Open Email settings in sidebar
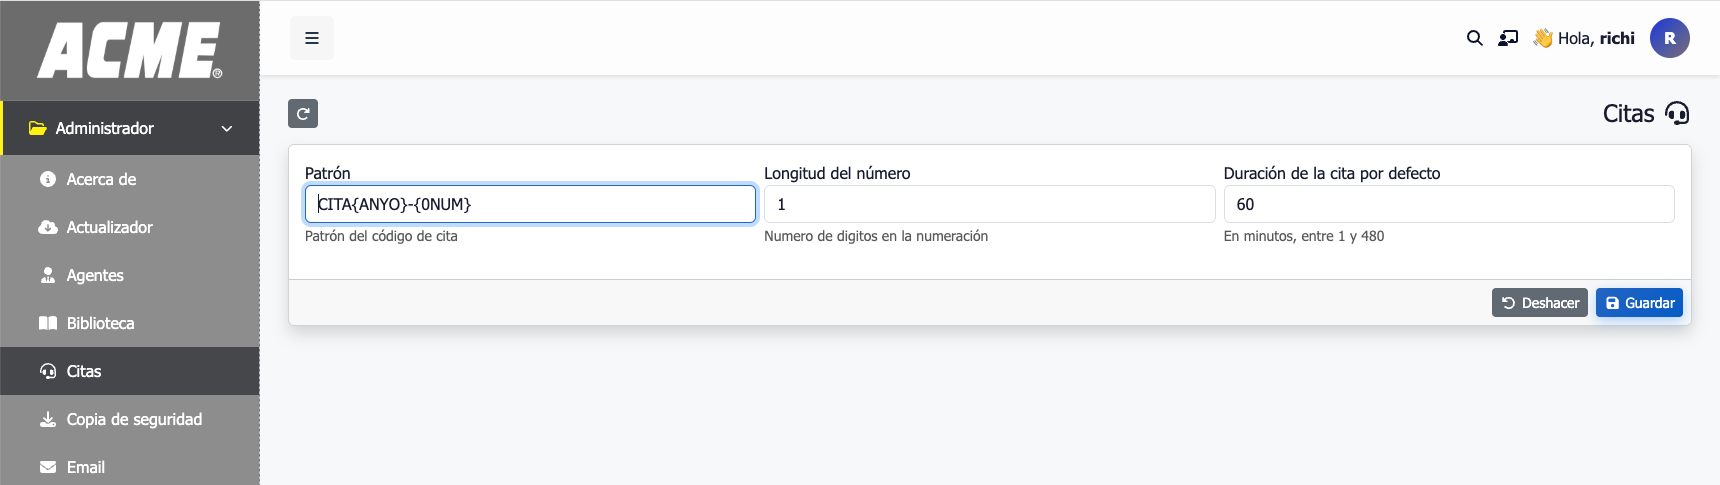This screenshot has height=485, width=1720. [x=85, y=467]
